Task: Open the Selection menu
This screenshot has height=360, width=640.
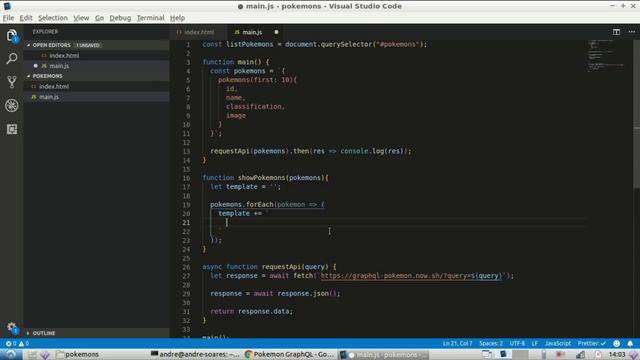Action: point(53,18)
